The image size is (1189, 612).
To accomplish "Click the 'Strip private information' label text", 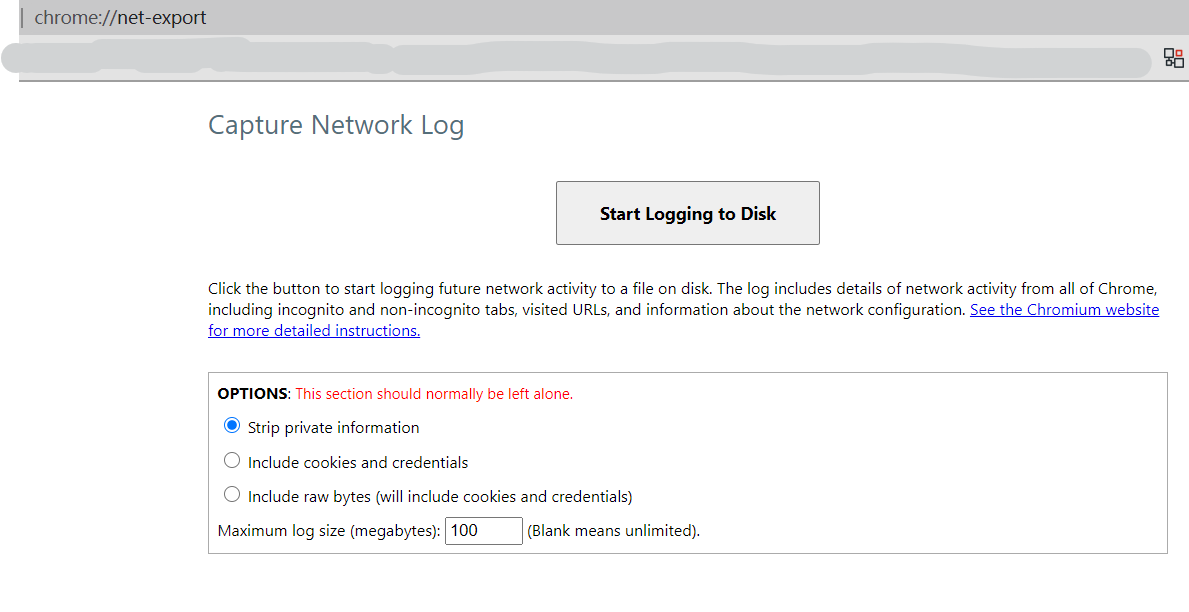I will (334, 428).
